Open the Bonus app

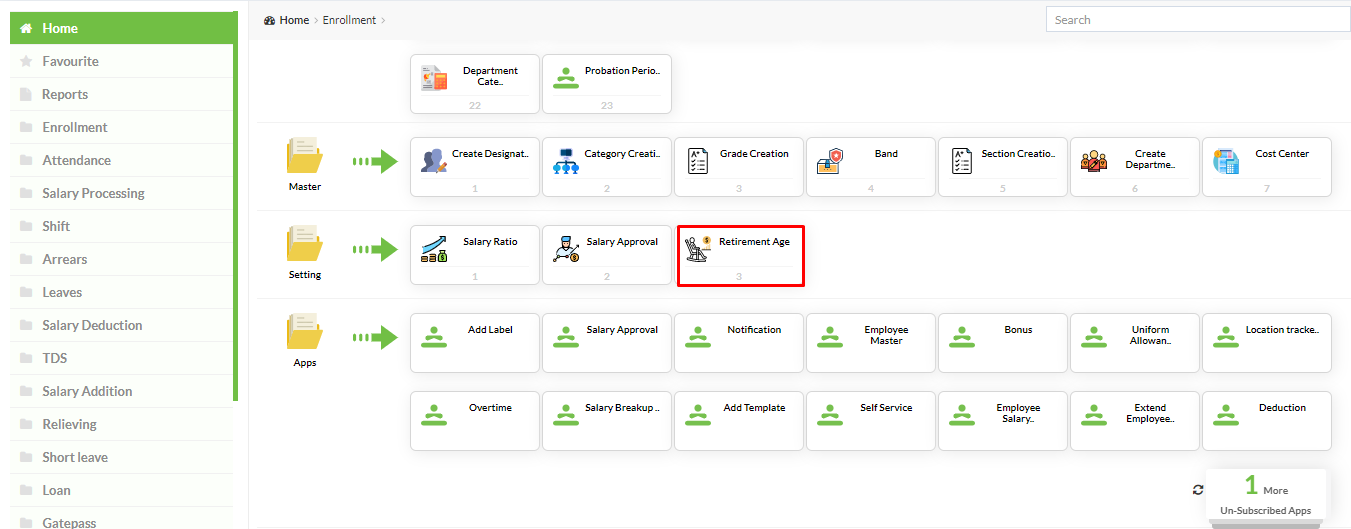click(1003, 343)
